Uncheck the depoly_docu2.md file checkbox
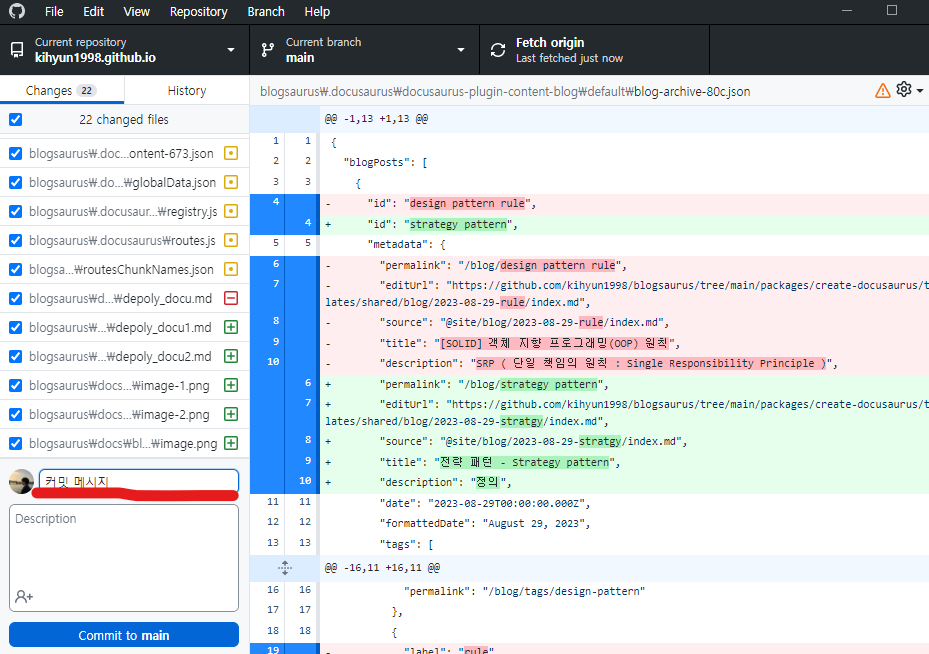 coord(15,357)
